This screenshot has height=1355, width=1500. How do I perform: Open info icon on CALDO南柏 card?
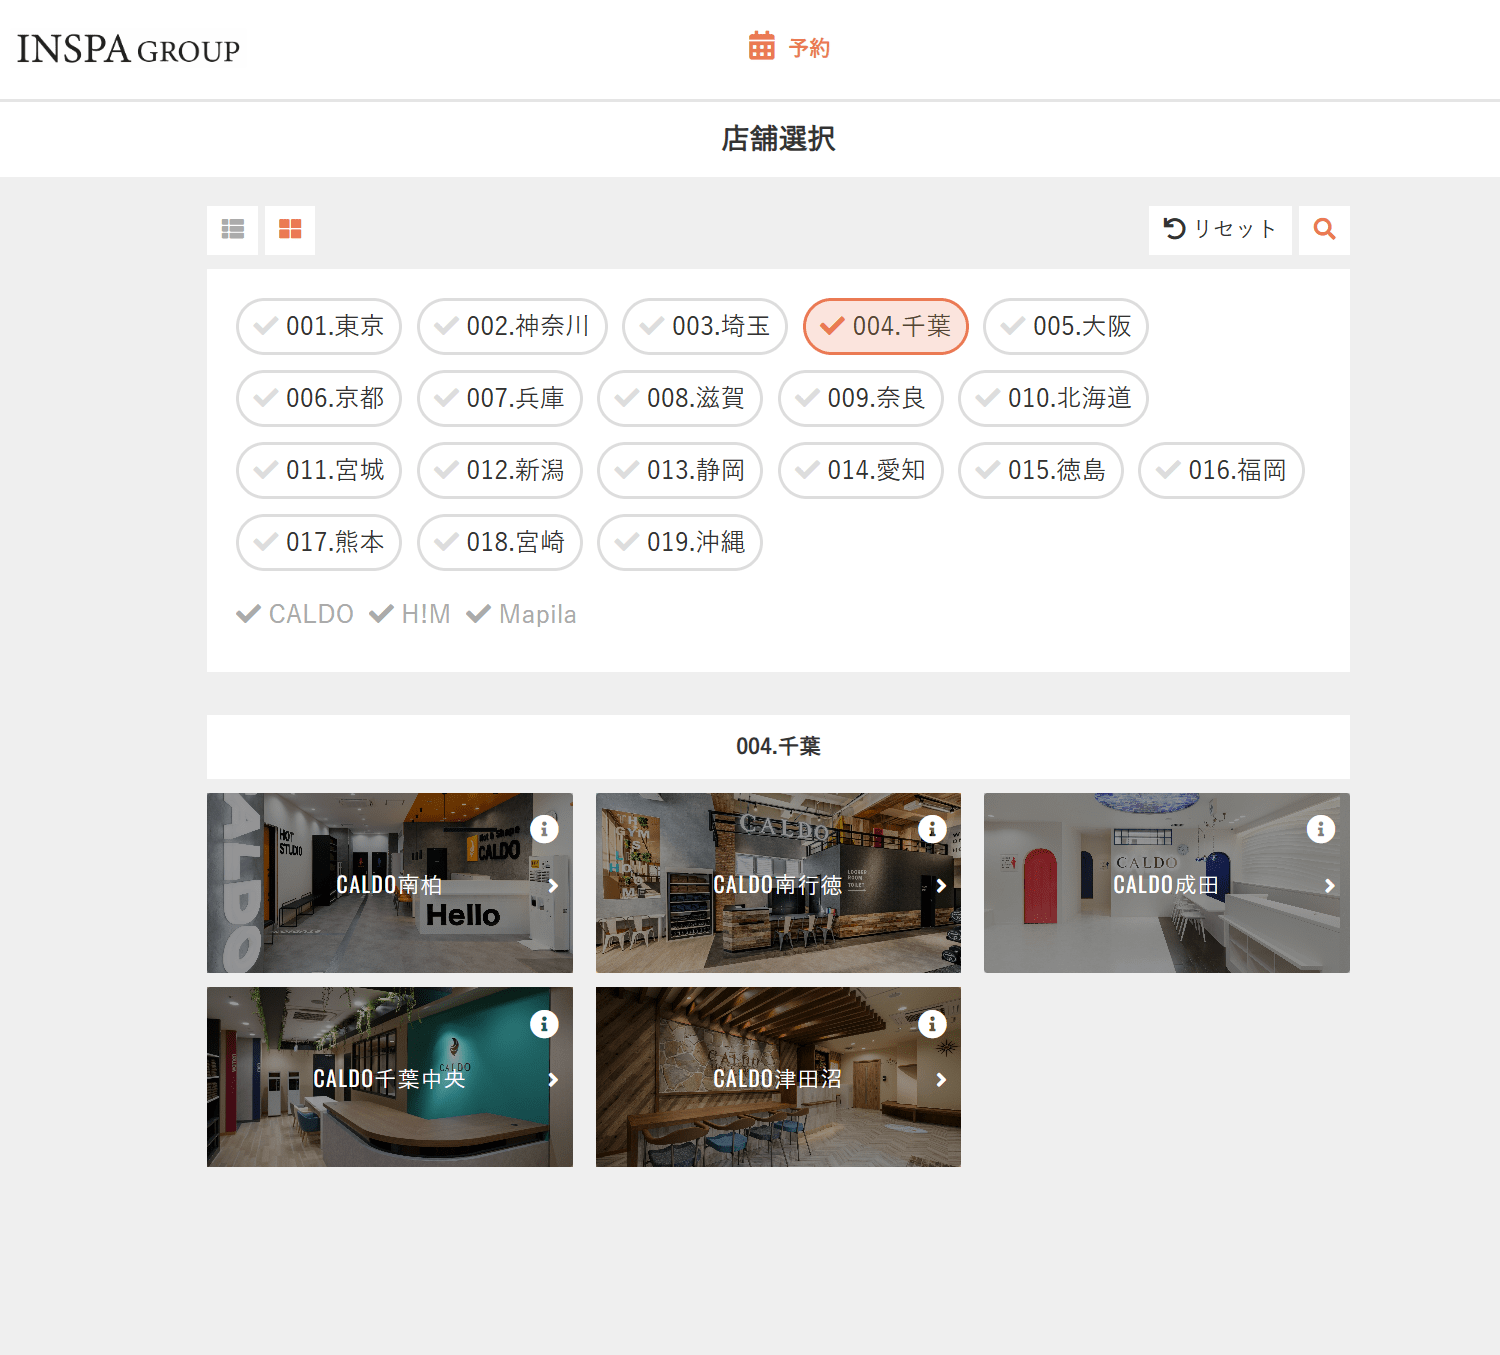[544, 829]
